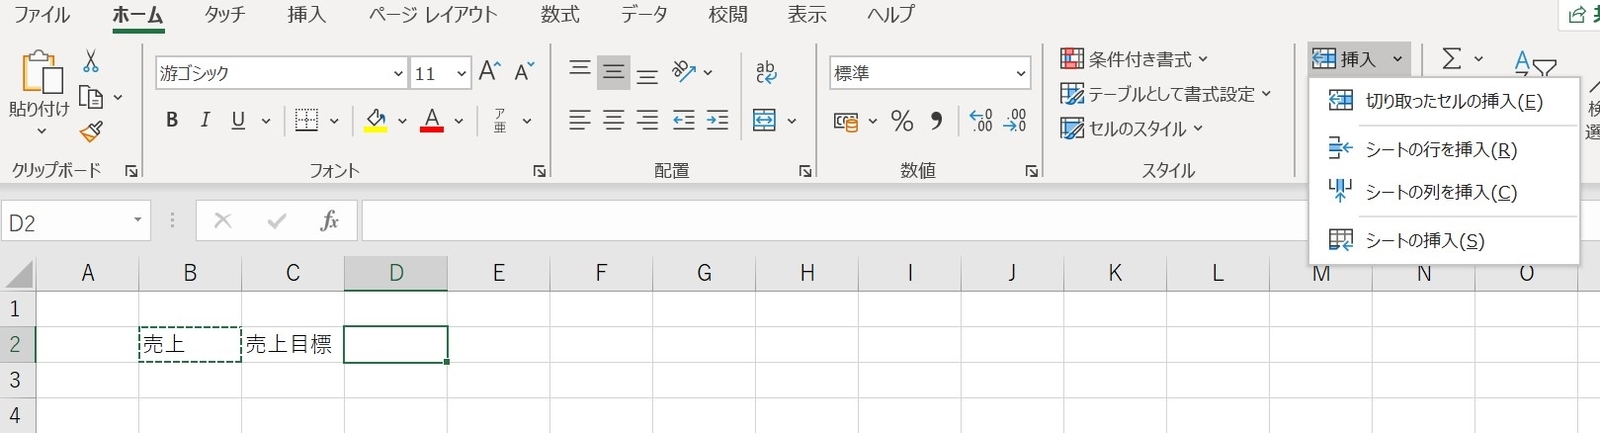Select the Format Painter brush icon
1600x433 pixels.
(x=92, y=132)
